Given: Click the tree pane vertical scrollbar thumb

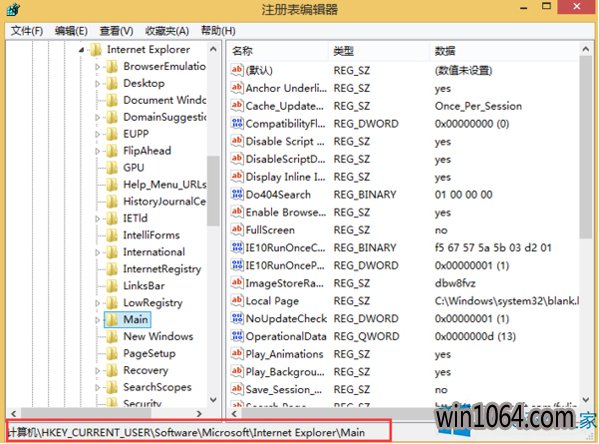Looking at the screenshot, I should pyautogui.click(x=214, y=191).
